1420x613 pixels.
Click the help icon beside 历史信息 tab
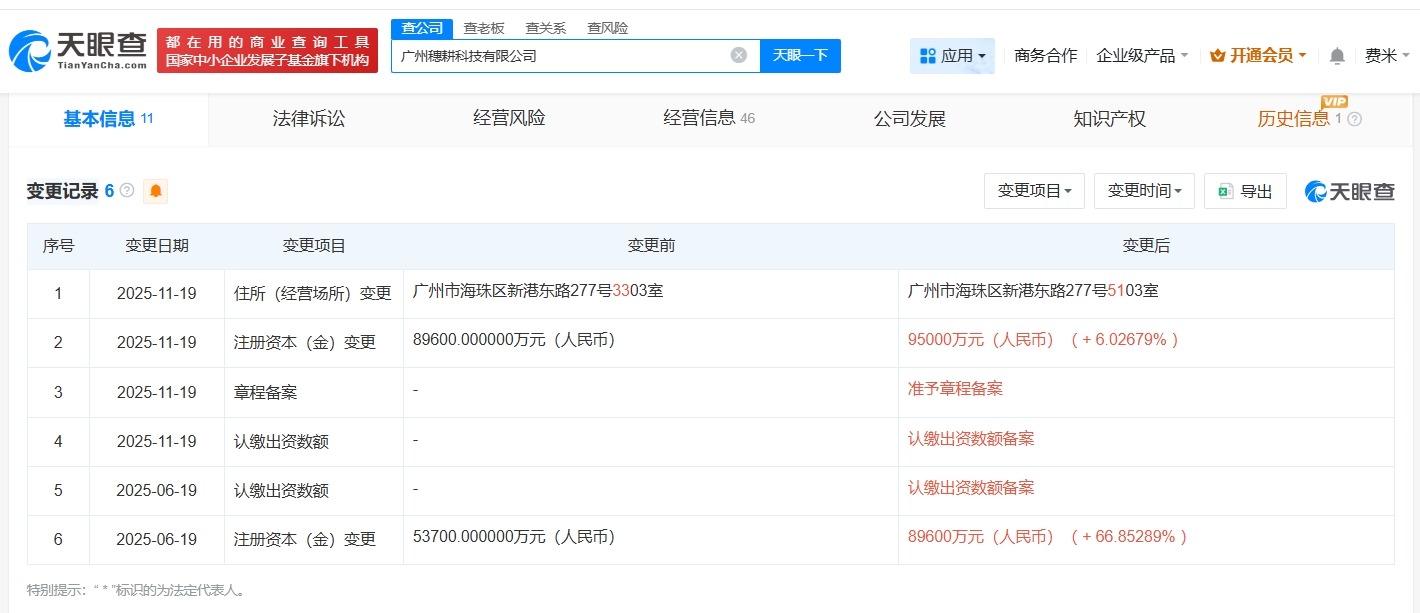point(1354,119)
